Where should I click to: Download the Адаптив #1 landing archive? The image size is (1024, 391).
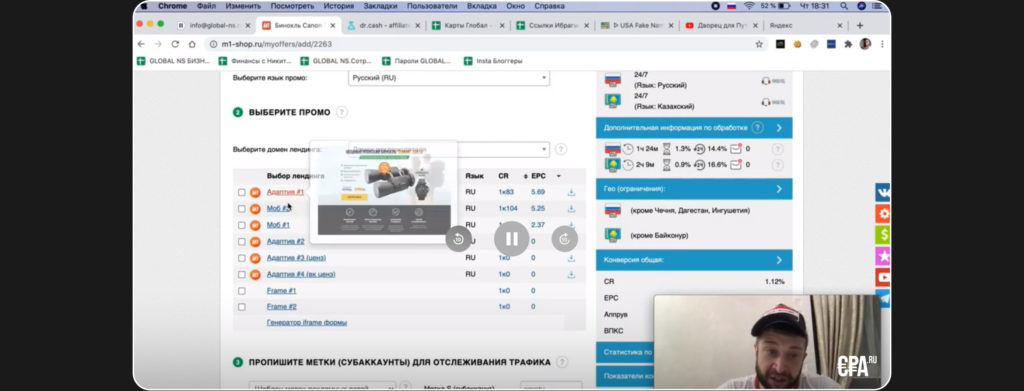pos(571,192)
